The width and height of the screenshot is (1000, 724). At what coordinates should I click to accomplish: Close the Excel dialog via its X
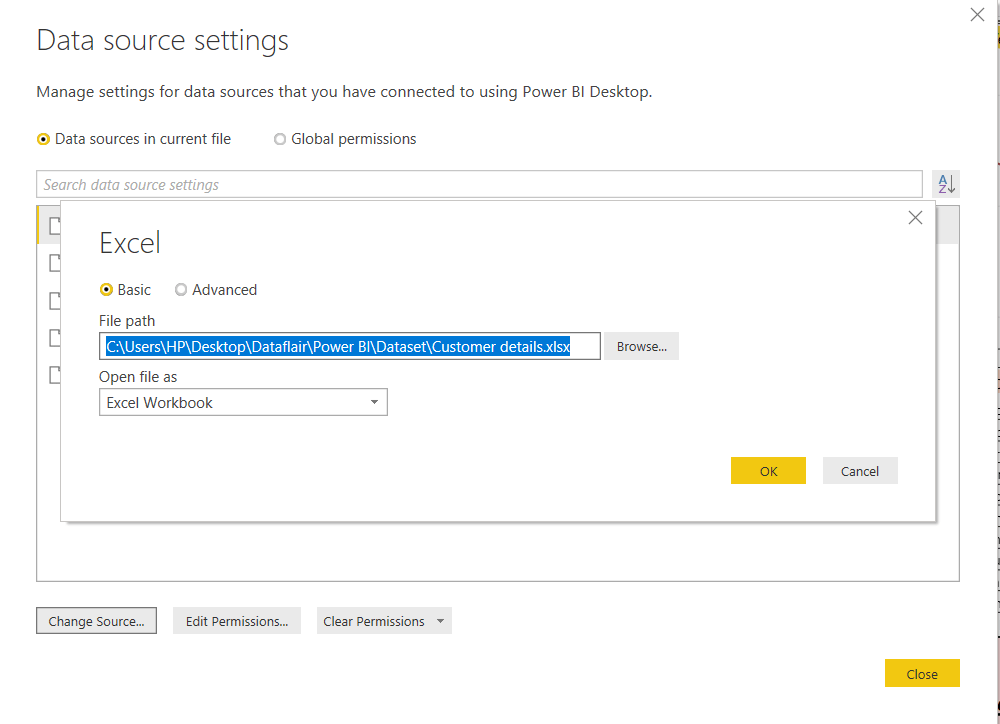pos(915,217)
